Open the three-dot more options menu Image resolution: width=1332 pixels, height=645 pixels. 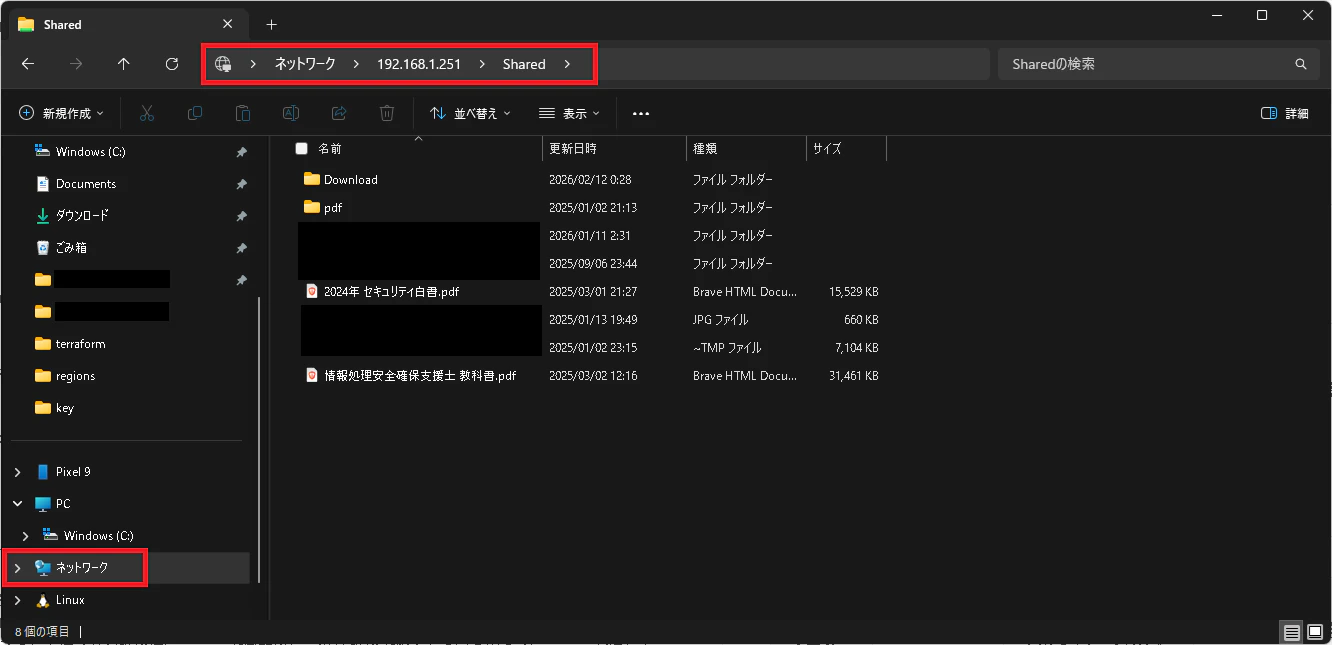641,113
